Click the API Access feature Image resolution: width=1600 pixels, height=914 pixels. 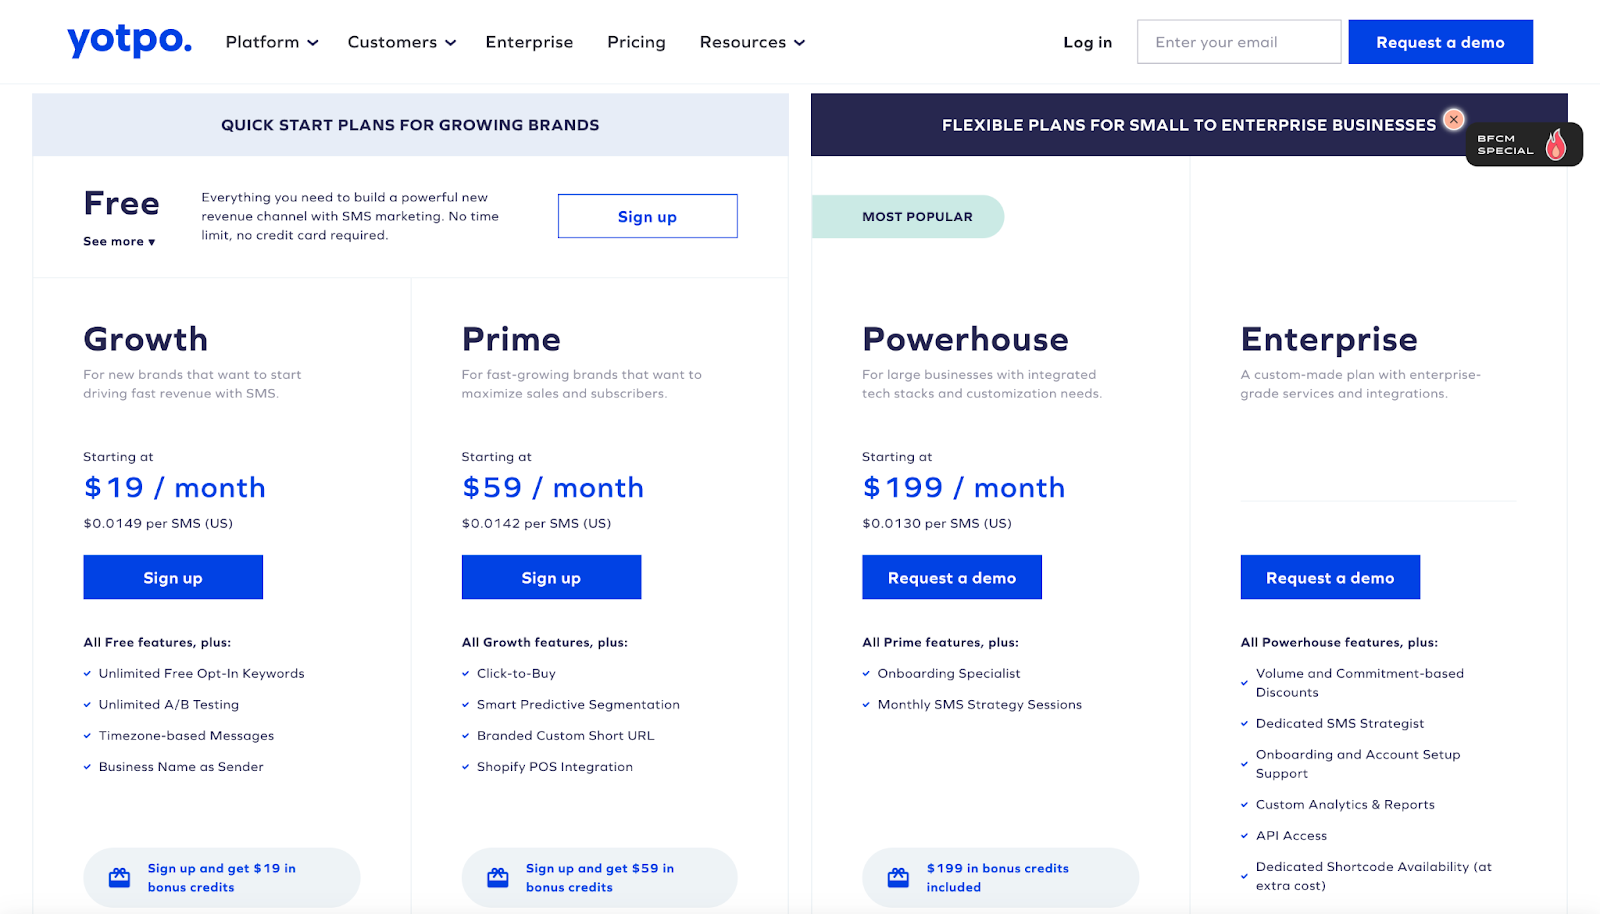coord(1291,835)
